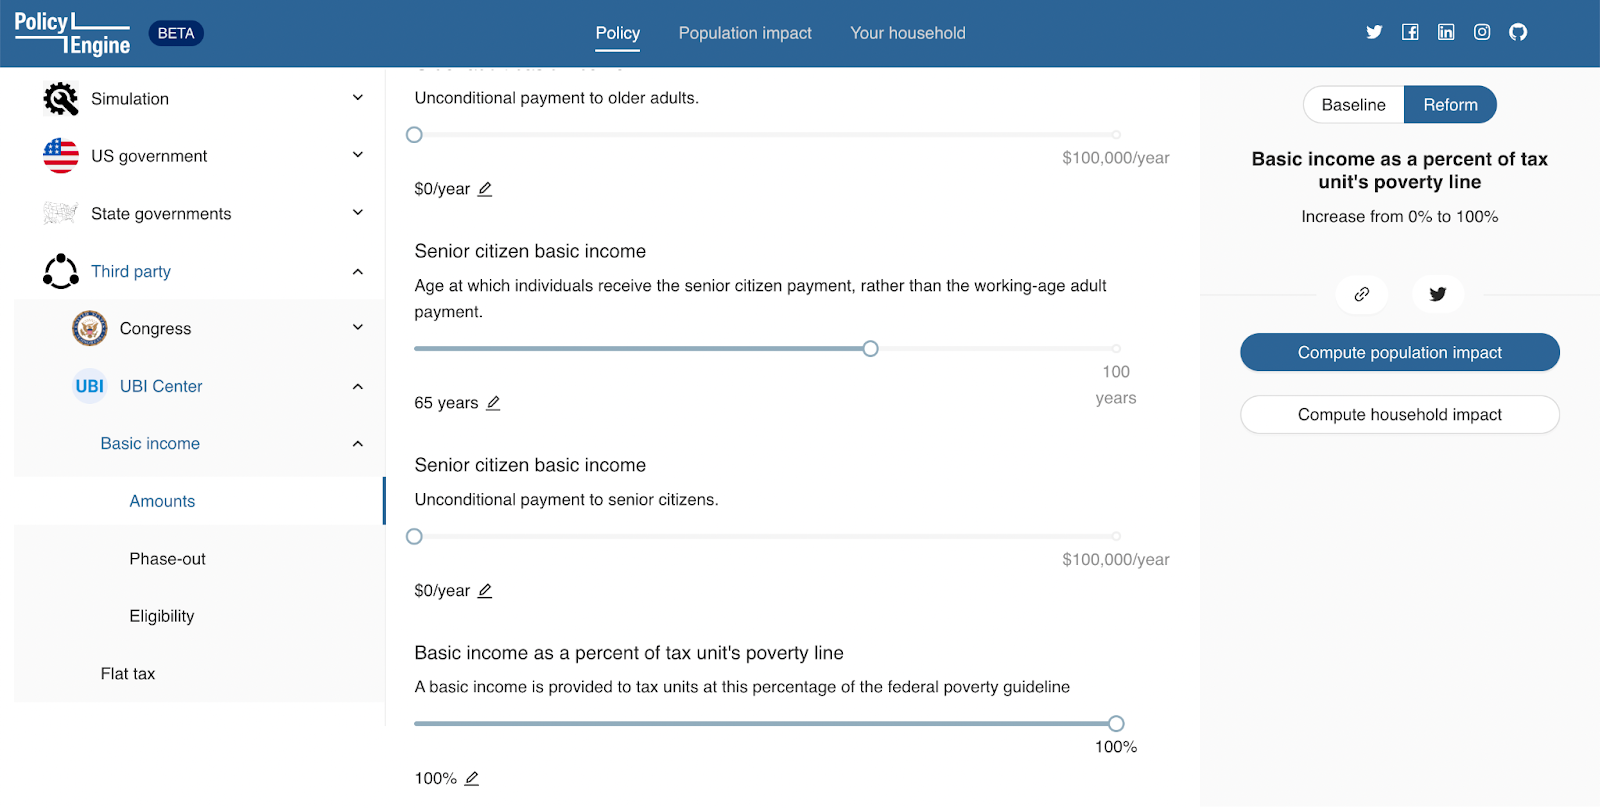This screenshot has height=808, width=1600.
Task: Edit the 65 years value pencil icon
Action: (493, 403)
